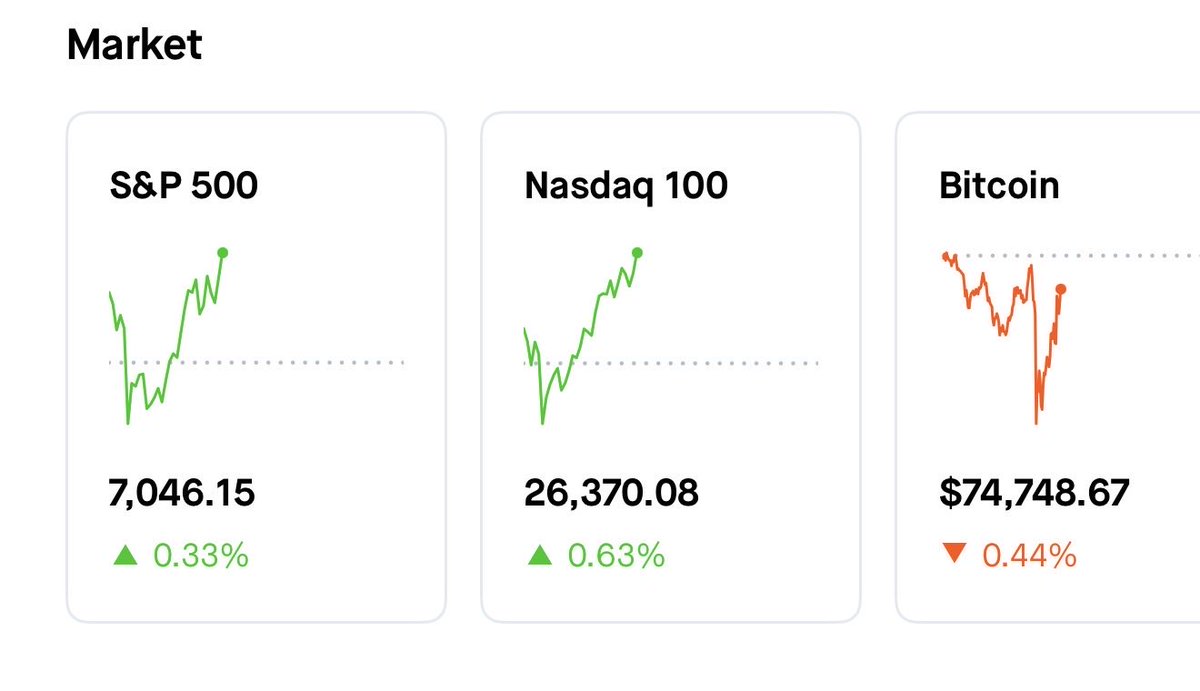Screen dimensions: 1200x691
Task: Click the Bitcoin orange down triangle
Action: (x=955, y=553)
